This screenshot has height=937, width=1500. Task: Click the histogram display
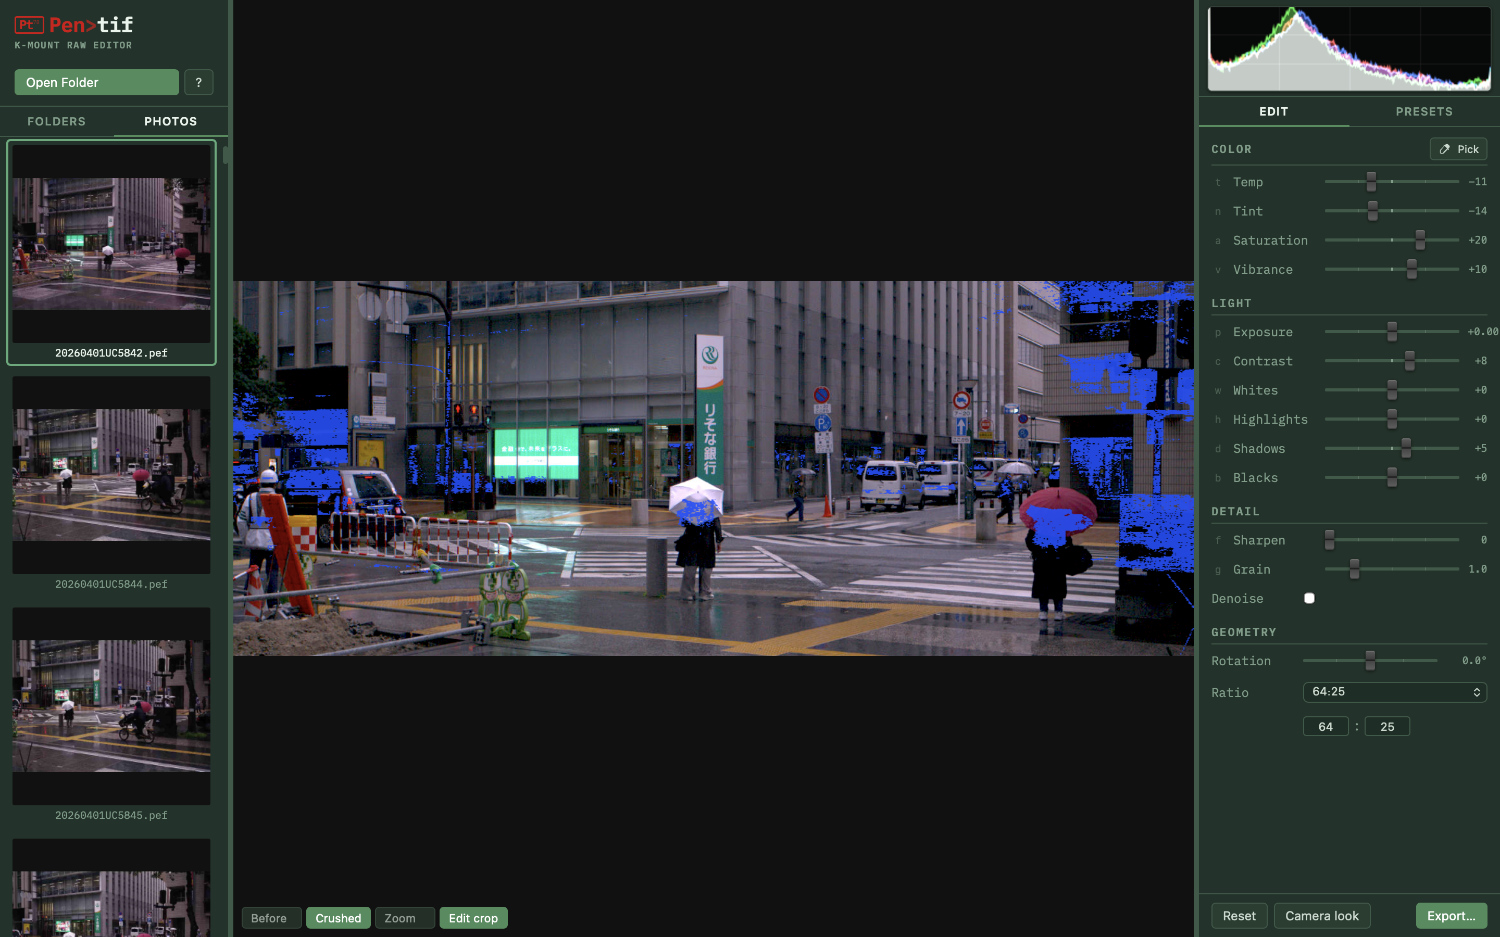1348,49
